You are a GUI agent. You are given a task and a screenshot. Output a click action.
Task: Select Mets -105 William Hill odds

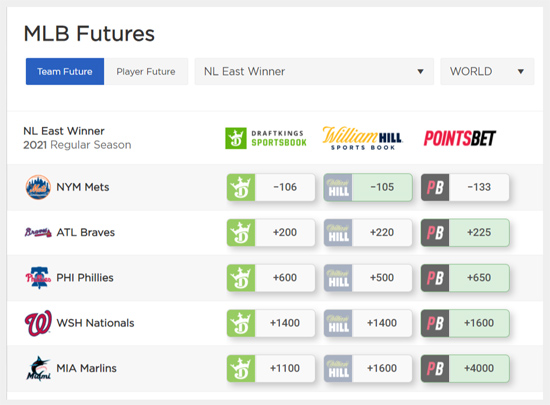click(382, 187)
